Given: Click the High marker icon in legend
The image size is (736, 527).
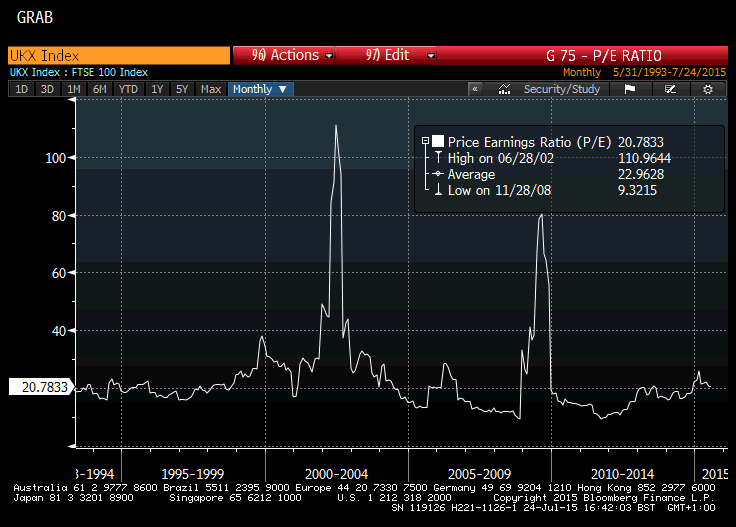Looking at the screenshot, I should point(438,158).
